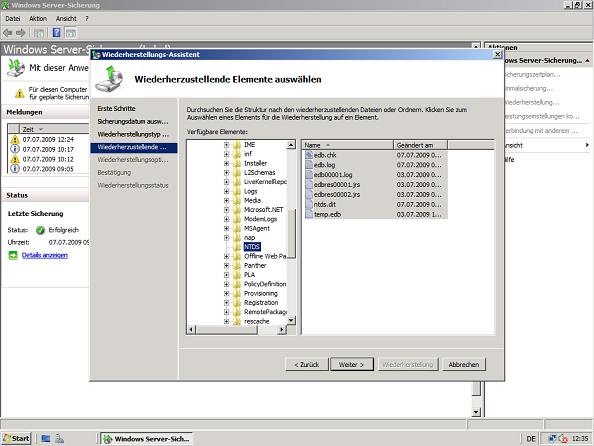Open the Ansicht menu
Screen dimensions: 594x446
[66, 19]
